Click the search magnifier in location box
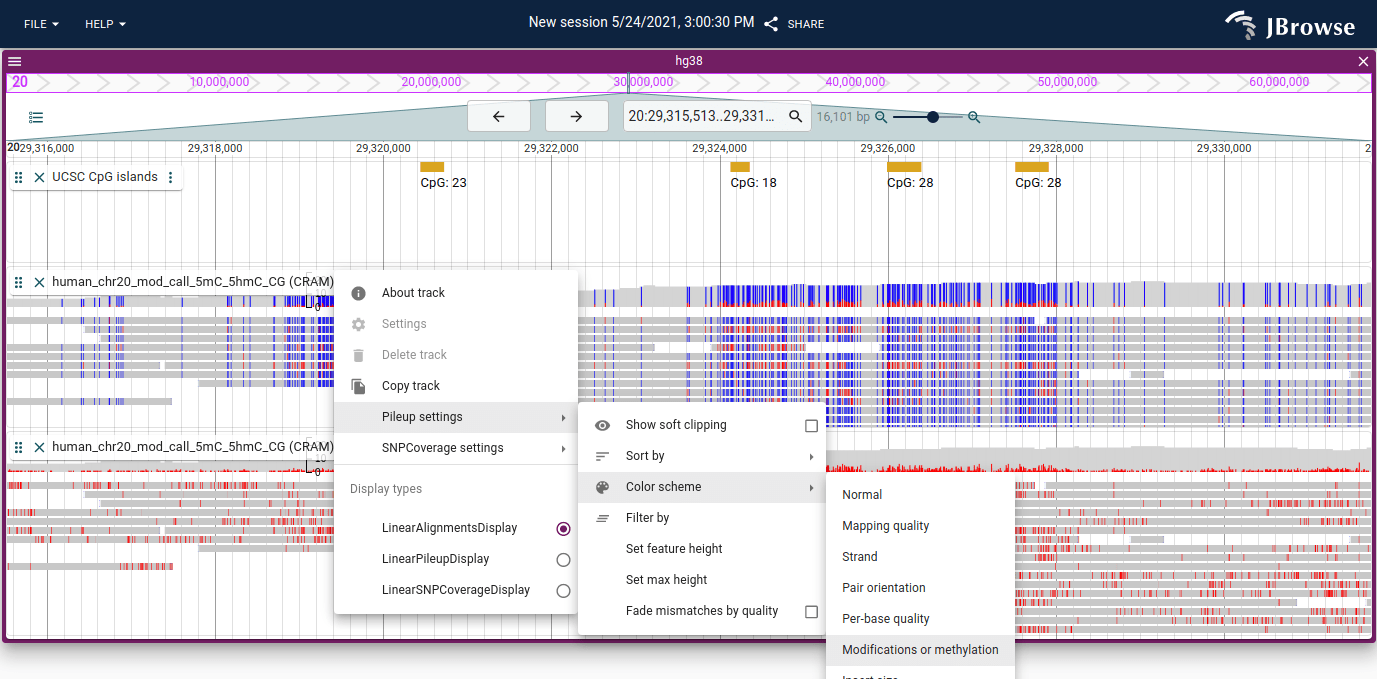The width and height of the screenshot is (1377, 679). point(796,116)
